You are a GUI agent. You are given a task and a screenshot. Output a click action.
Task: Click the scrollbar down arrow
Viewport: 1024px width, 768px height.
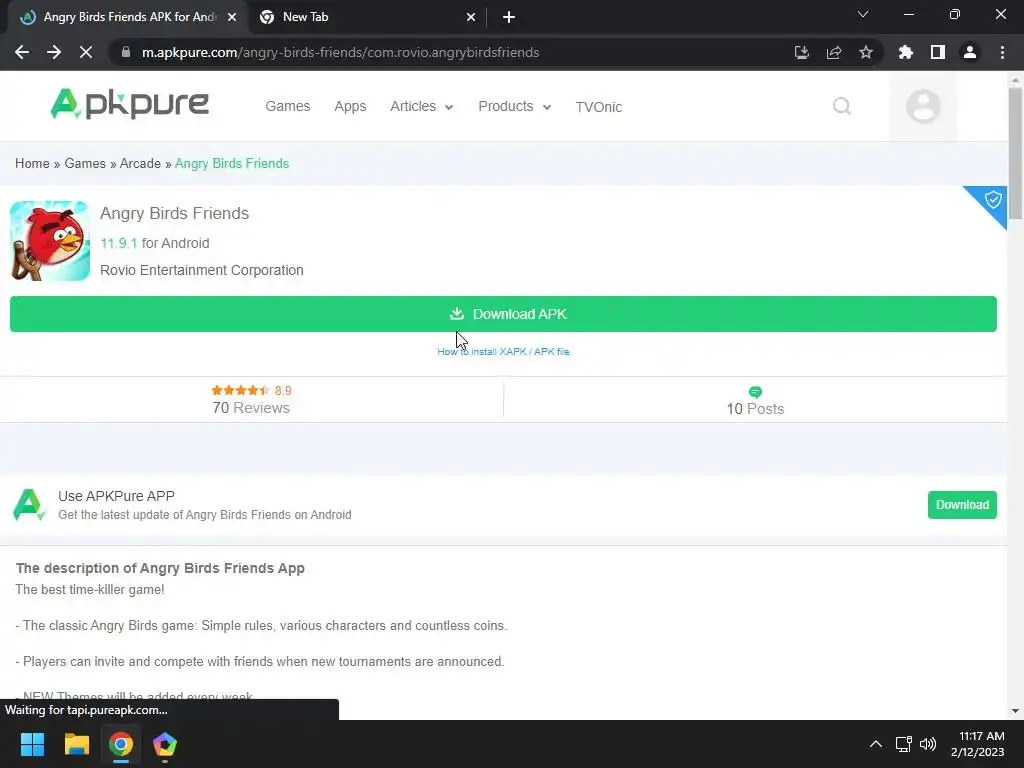click(1015, 711)
